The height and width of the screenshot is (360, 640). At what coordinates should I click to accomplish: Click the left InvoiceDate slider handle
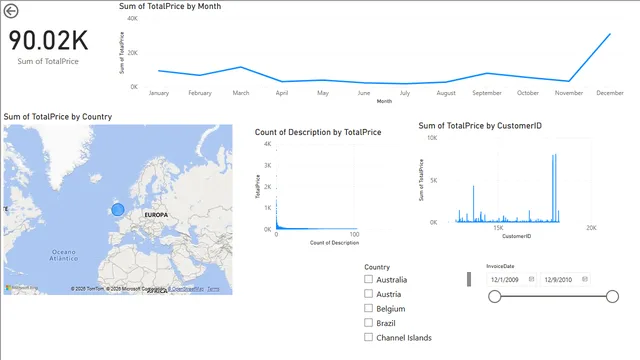click(x=495, y=297)
